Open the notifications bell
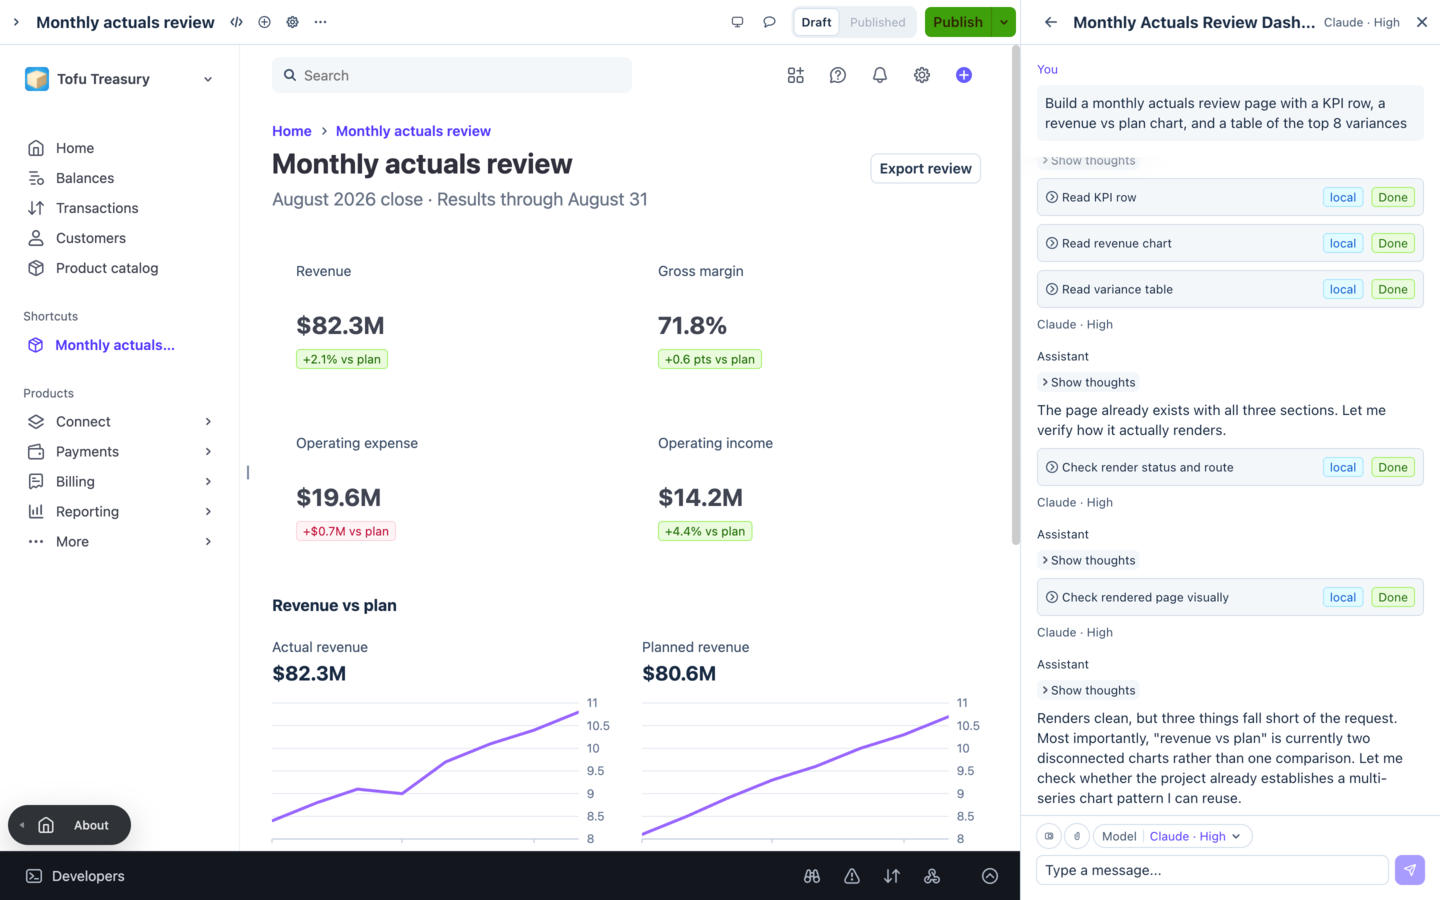 click(x=880, y=75)
